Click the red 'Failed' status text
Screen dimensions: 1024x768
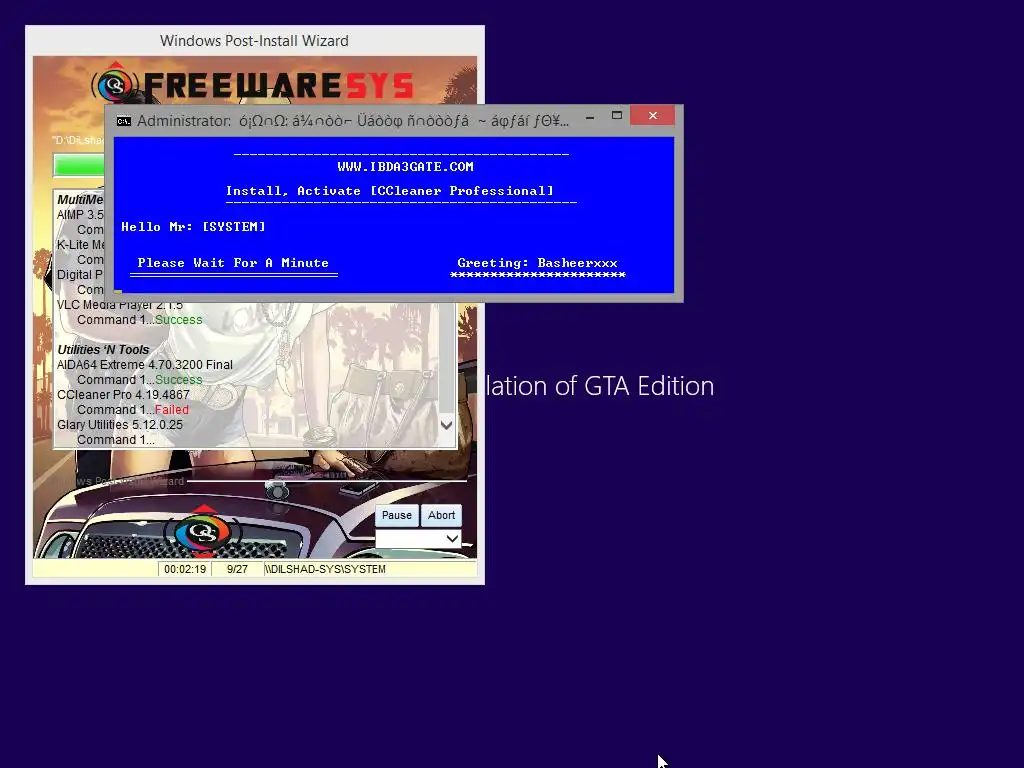click(x=172, y=410)
